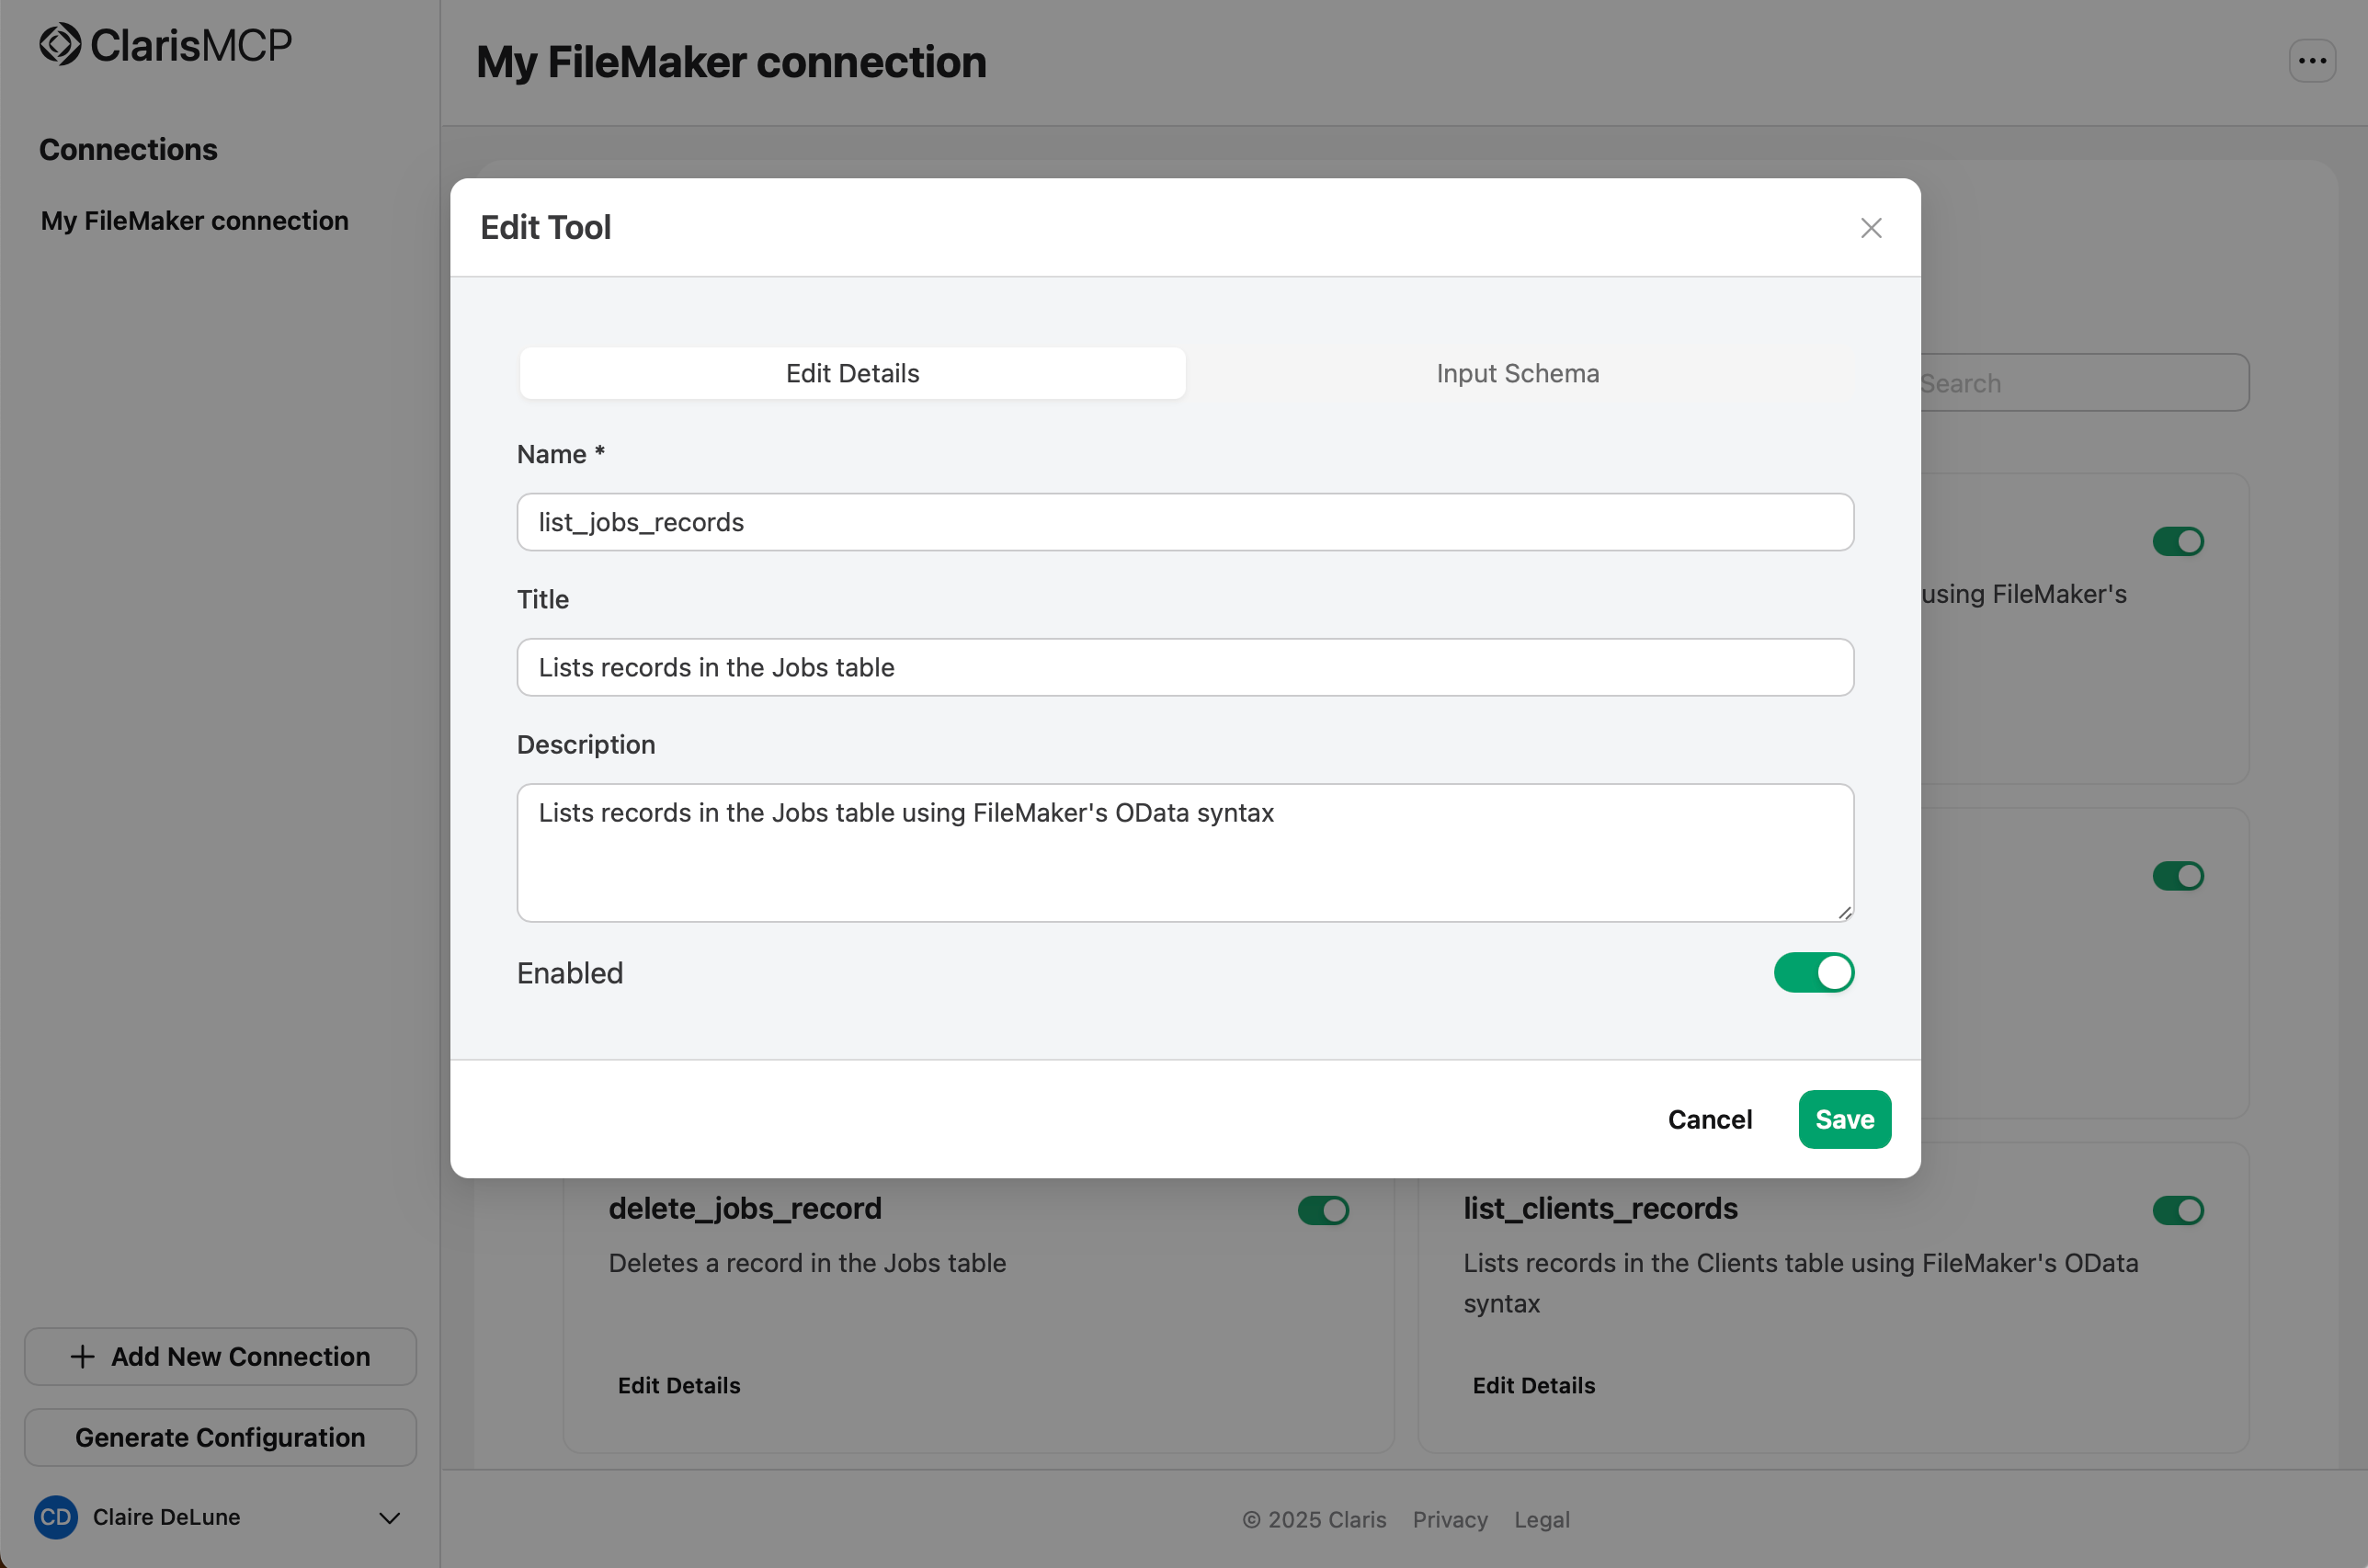Open the Privacy footer link

pos(1449,1519)
